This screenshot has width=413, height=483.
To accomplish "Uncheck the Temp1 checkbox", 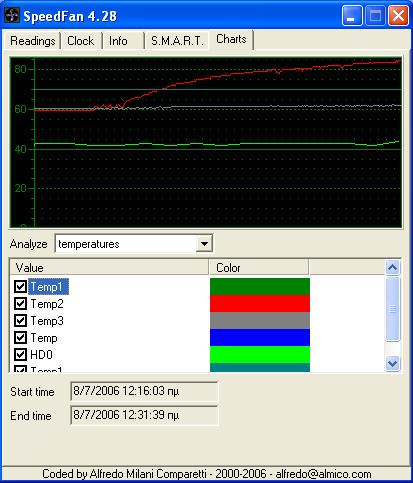I will point(20,286).
